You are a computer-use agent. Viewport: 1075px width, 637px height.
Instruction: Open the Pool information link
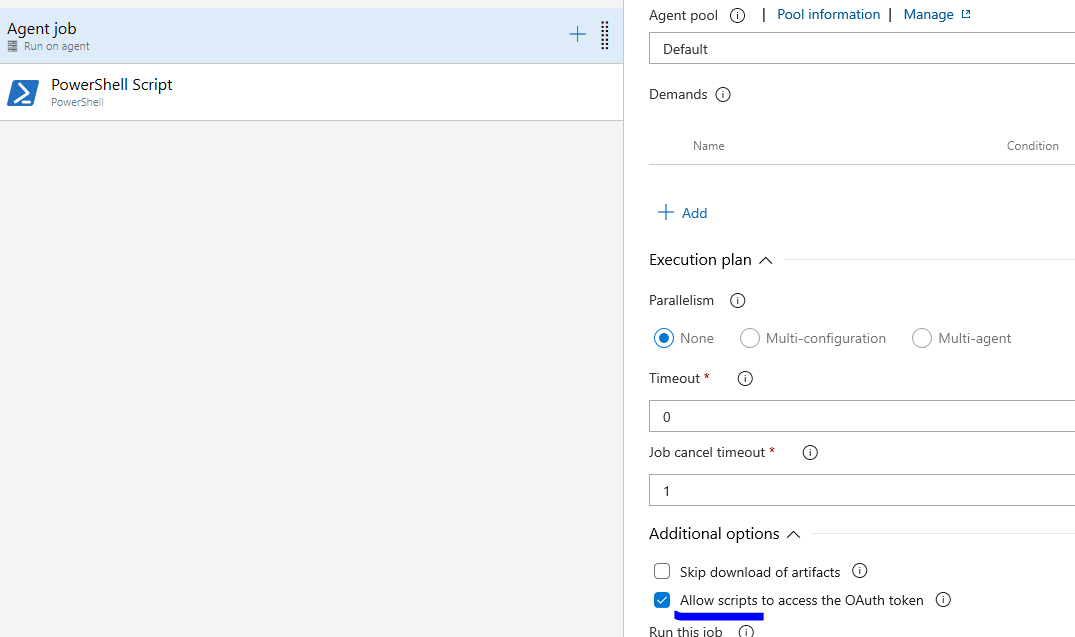coord(828,14)
